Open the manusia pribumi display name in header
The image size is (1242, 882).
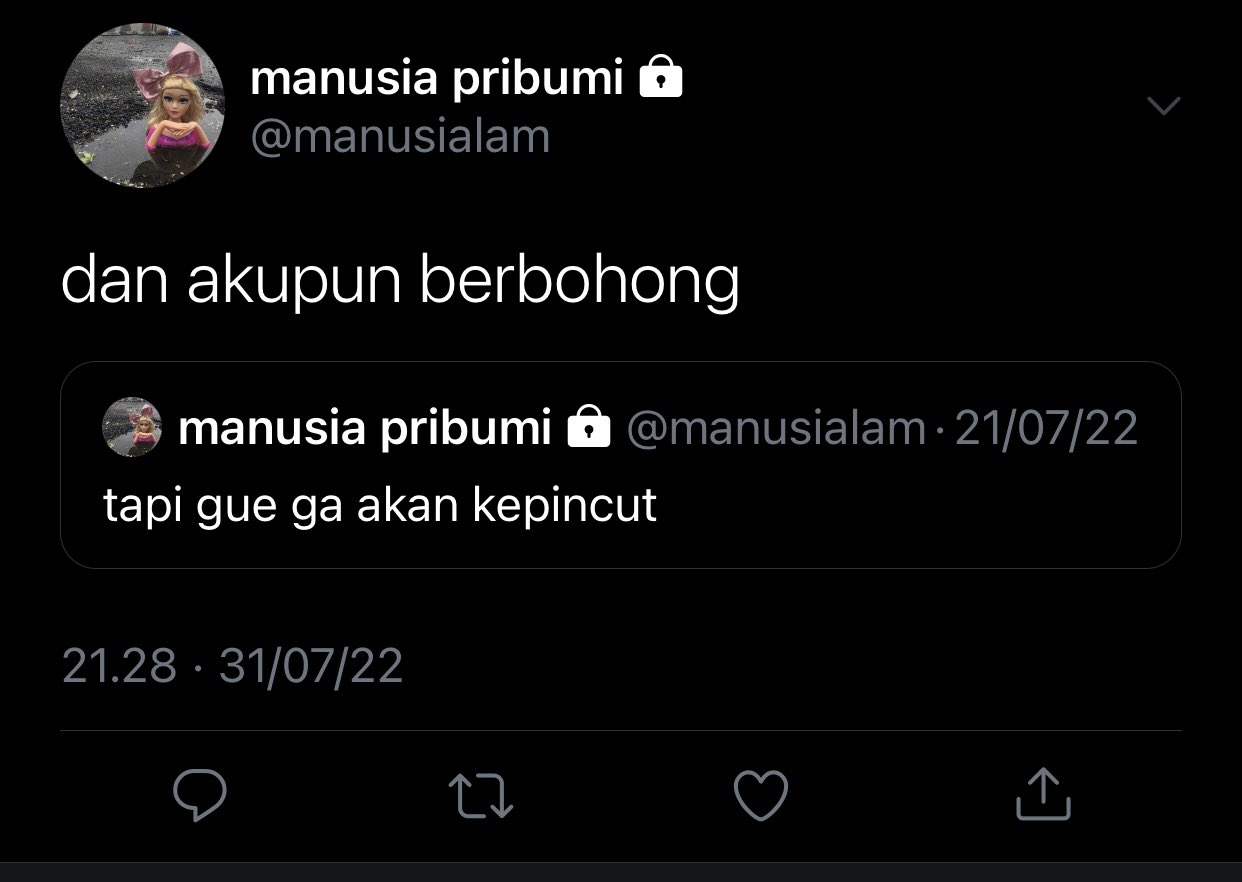click(437, 77)
